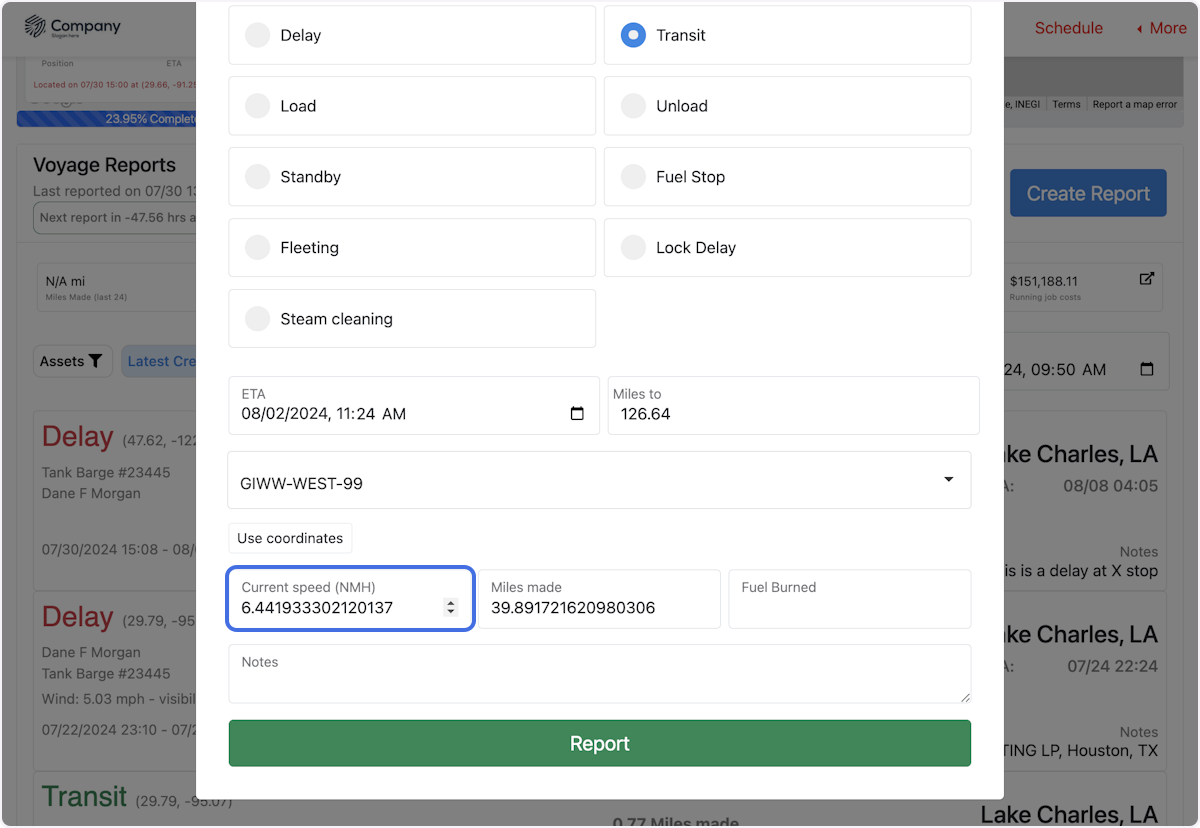Select the Delay radio button
Viewport: 1200px width, 828px height.
coord(257,35)
